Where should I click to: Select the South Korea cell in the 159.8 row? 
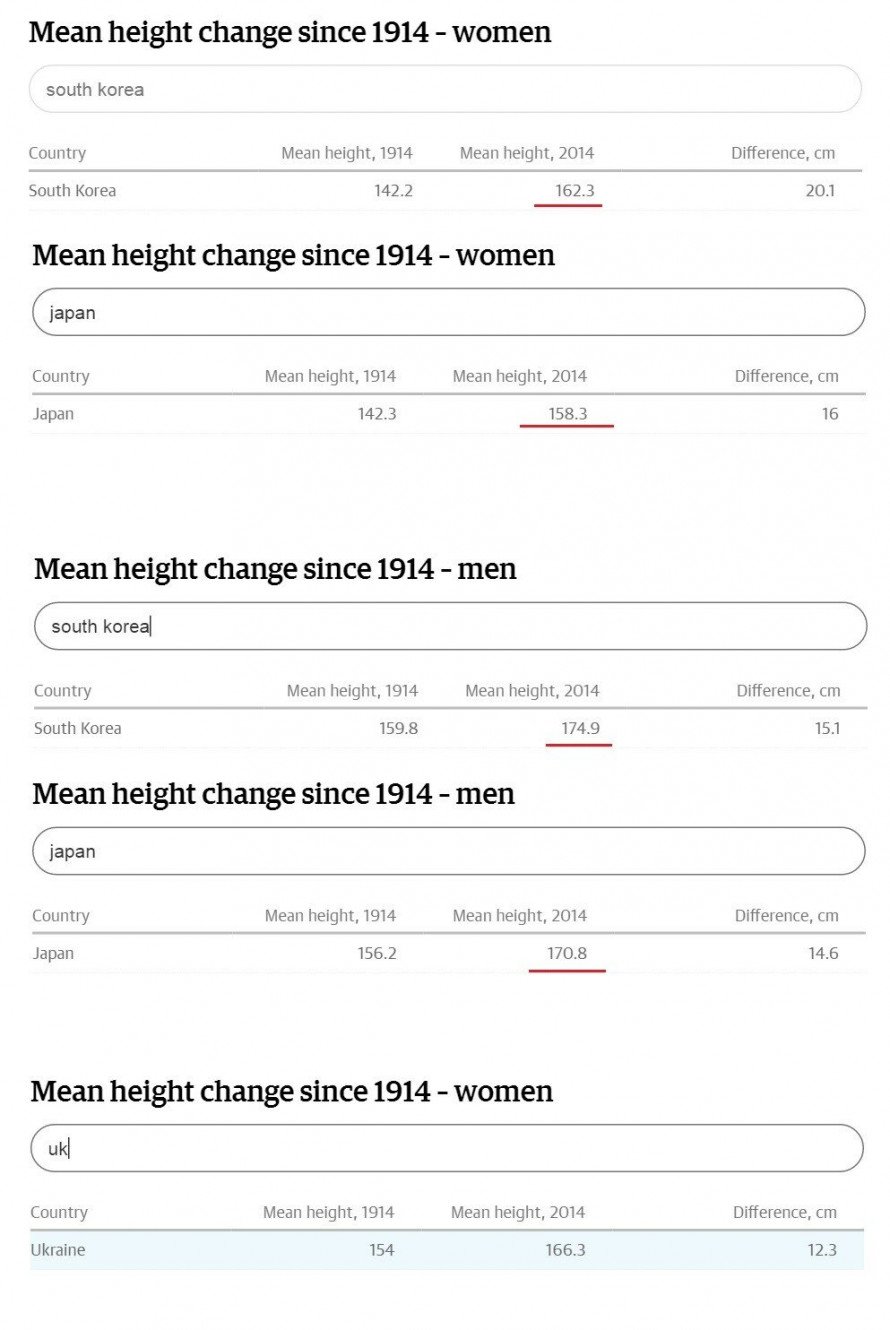pyautogui.click(x=78, y=728)
